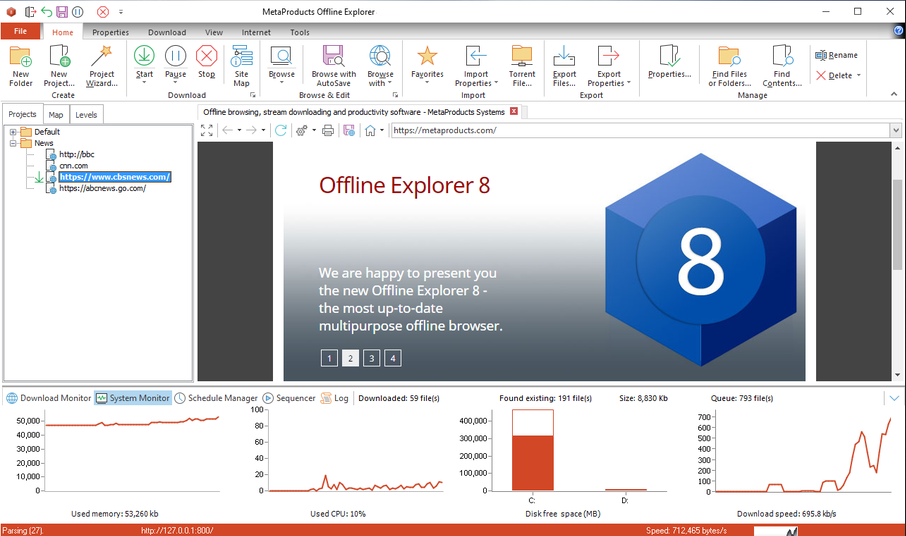Image resolution: width=906 pixels, height=536 pixels.
Task: Open Torrent File import
Action: (522, 57)
